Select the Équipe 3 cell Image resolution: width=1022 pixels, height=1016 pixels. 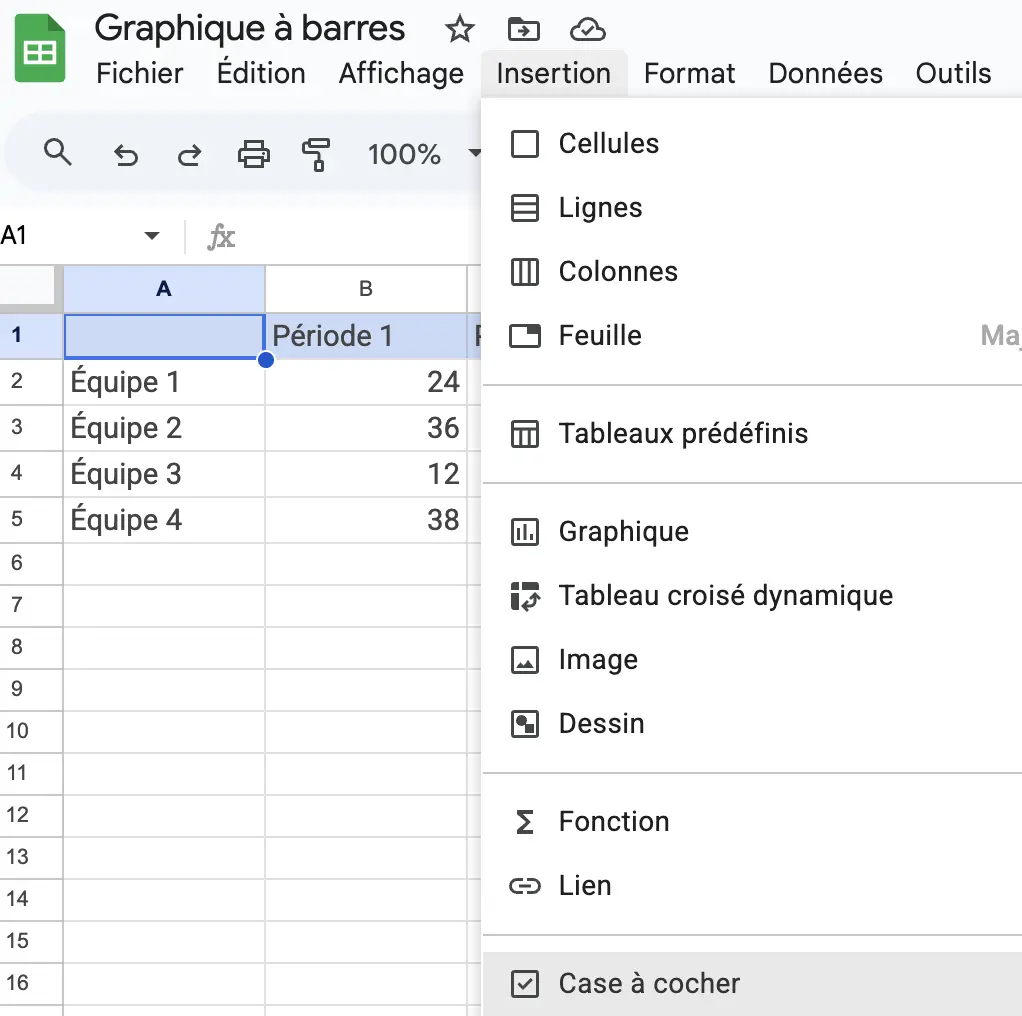(x=164, y=474)
